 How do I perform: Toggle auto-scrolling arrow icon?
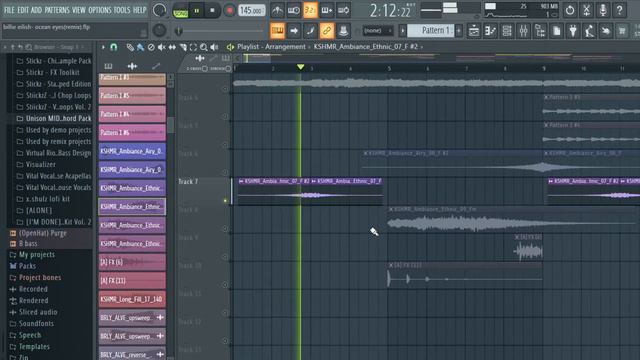[294, 31]
